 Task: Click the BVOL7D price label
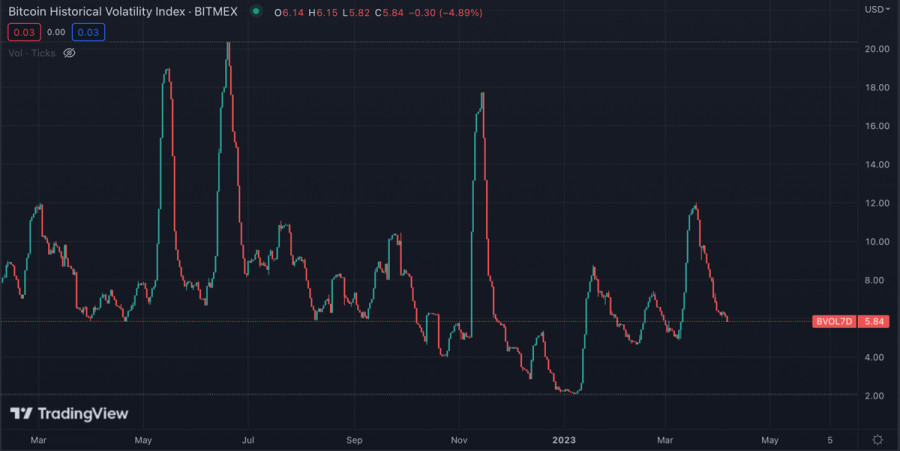[834, 321]
